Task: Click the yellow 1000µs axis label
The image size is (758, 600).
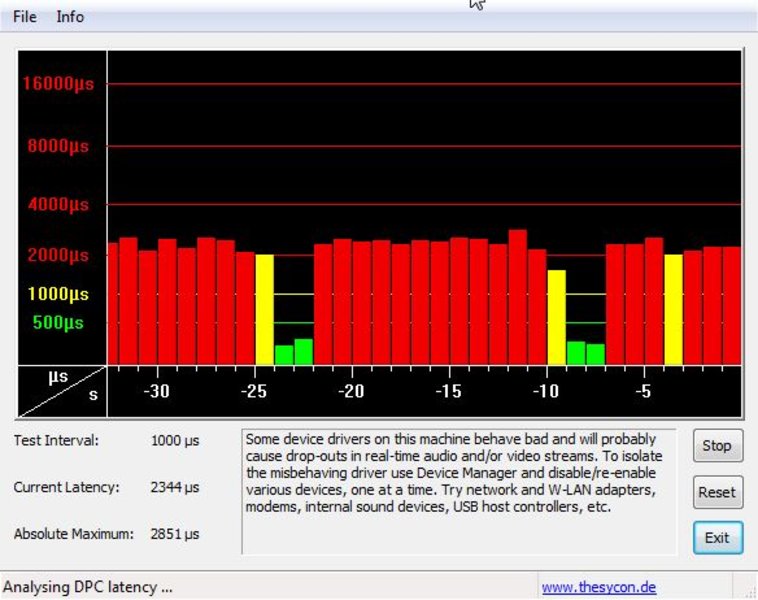Action: click(x=58, y=293)
